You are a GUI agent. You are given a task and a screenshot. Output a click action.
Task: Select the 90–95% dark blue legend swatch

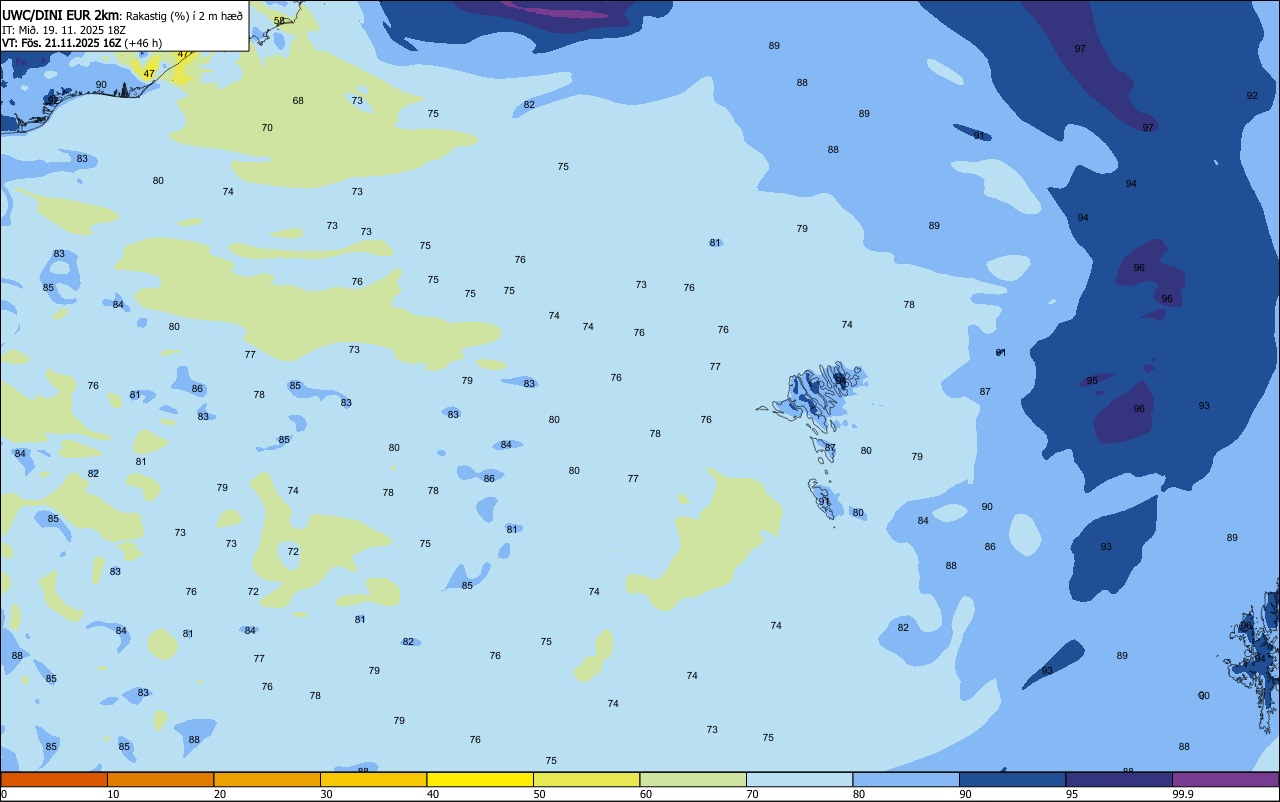[x=1012, y=779]
